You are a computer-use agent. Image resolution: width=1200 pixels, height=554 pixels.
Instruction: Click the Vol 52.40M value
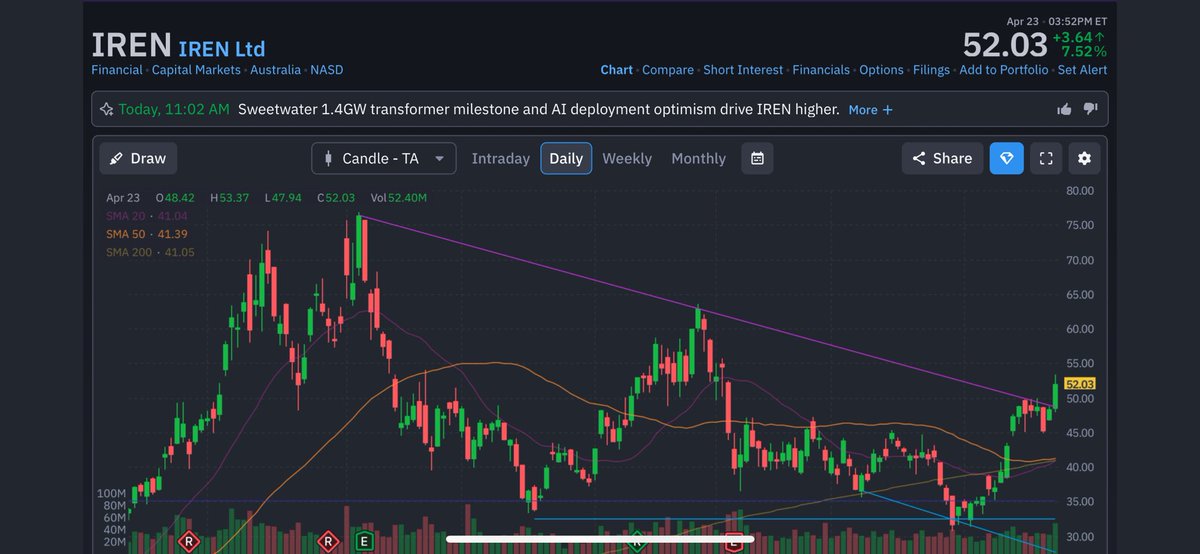[x=398, y=198]
